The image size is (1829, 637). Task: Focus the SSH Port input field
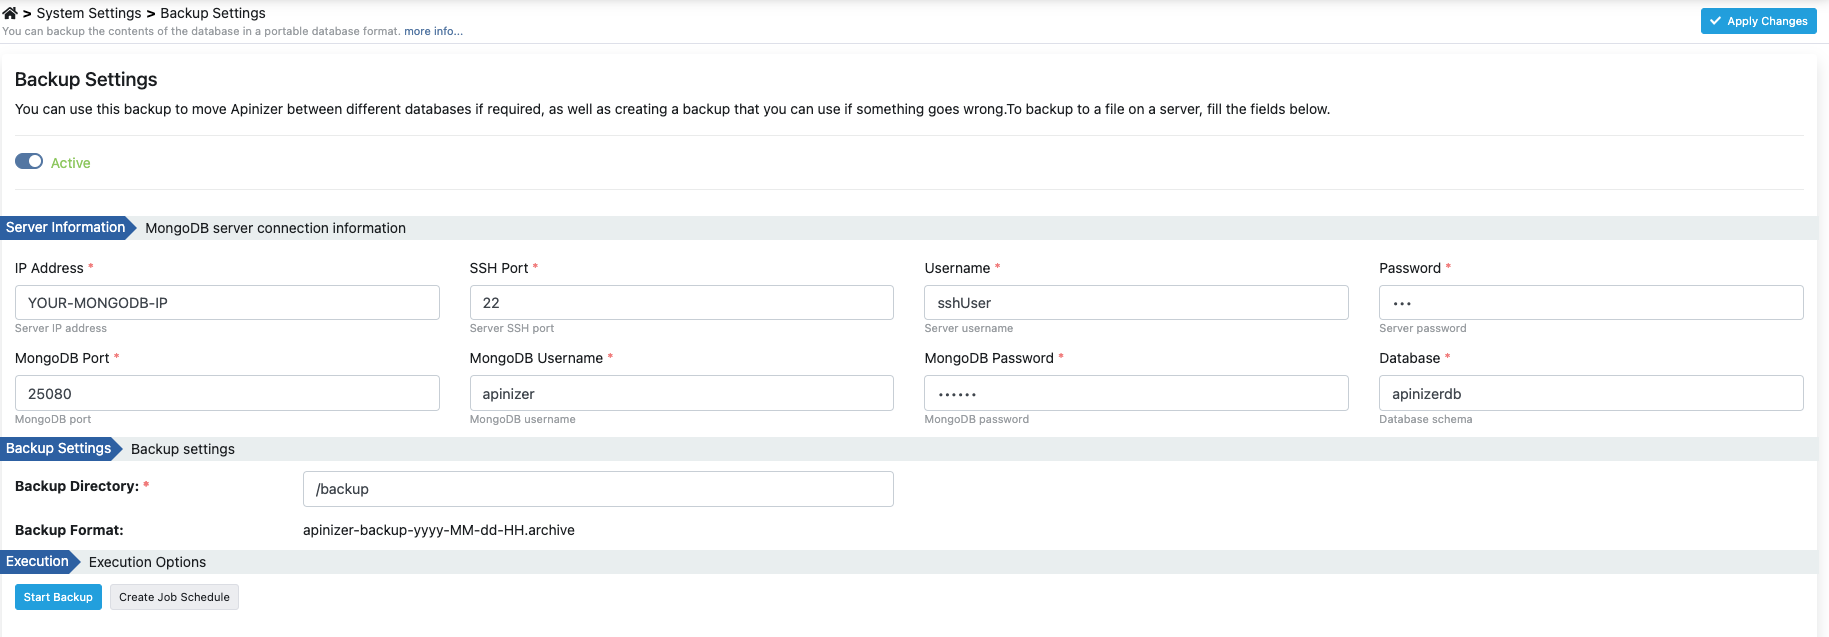[x=681, y=303]
